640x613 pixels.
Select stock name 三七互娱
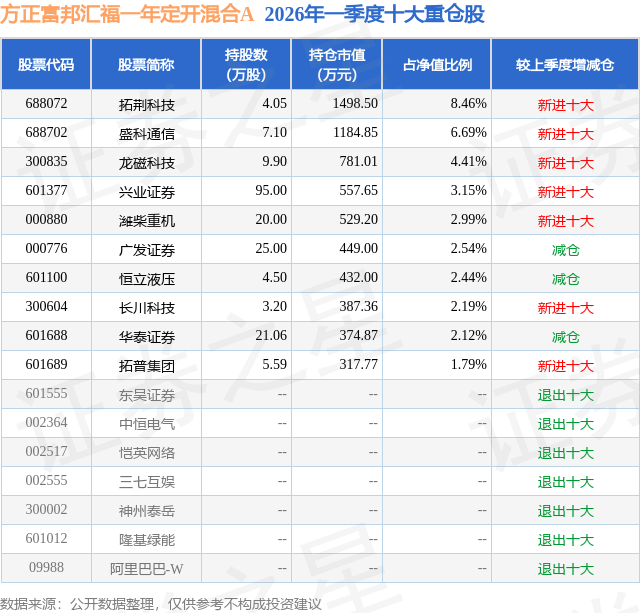click(147, 482)
